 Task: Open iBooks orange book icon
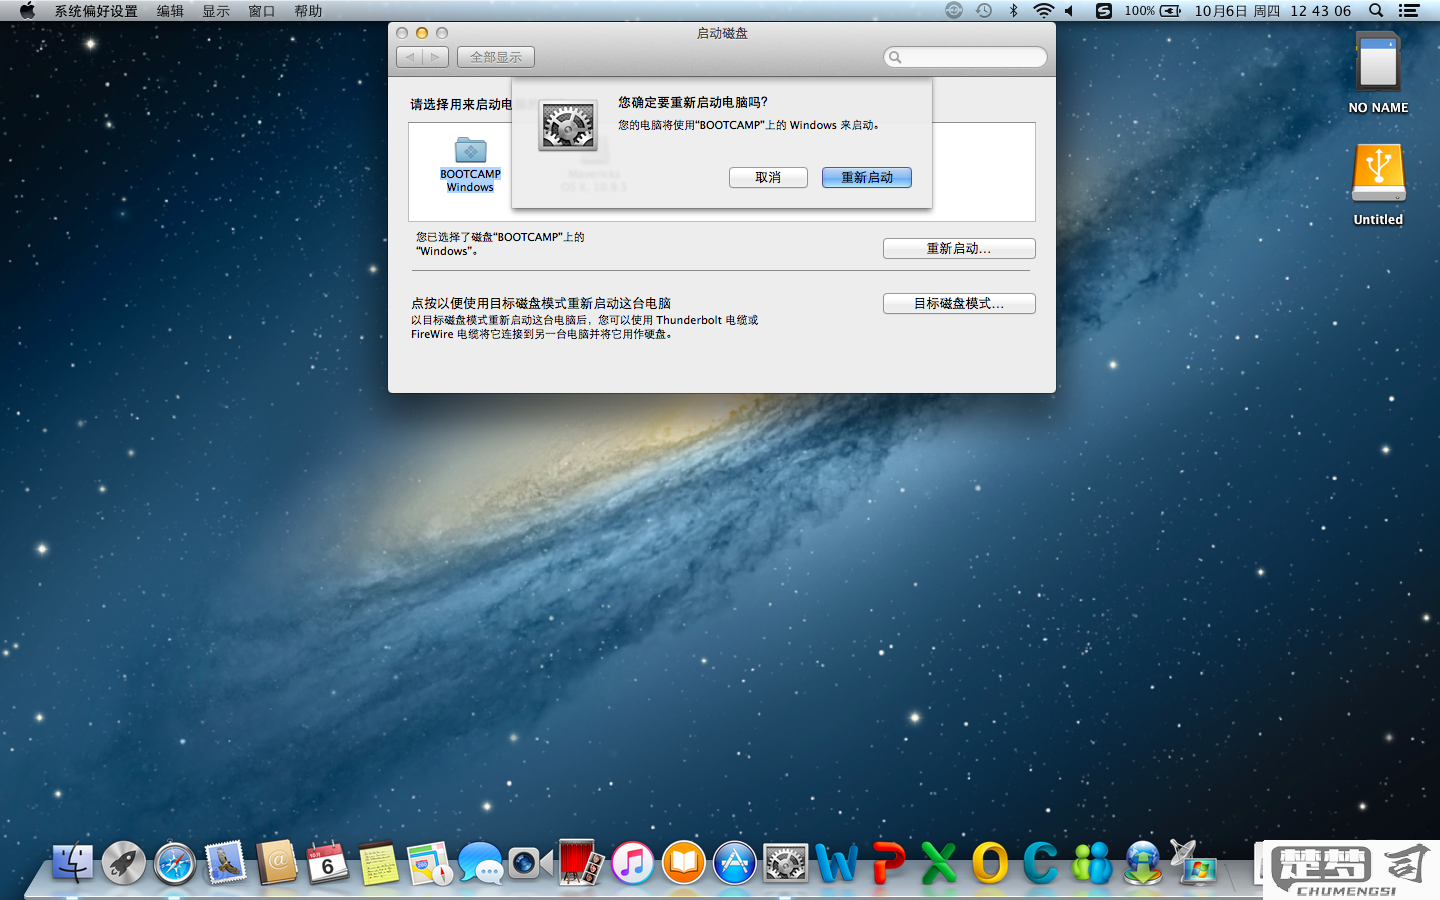[x=683, y=863]
